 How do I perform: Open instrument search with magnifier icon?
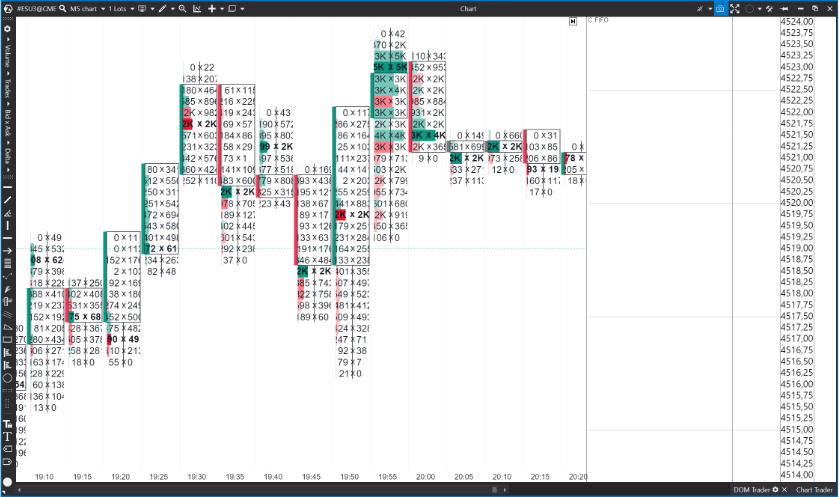(x=63, y=9)
